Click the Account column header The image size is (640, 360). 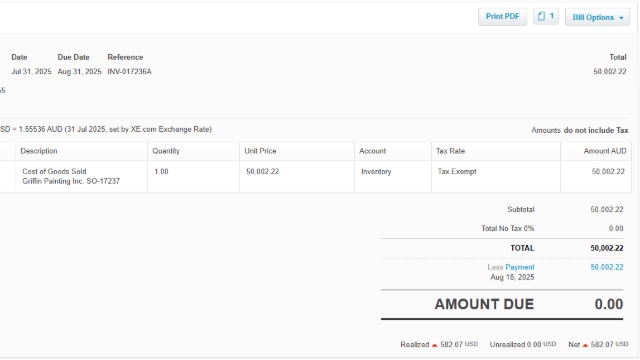(393, 151)
